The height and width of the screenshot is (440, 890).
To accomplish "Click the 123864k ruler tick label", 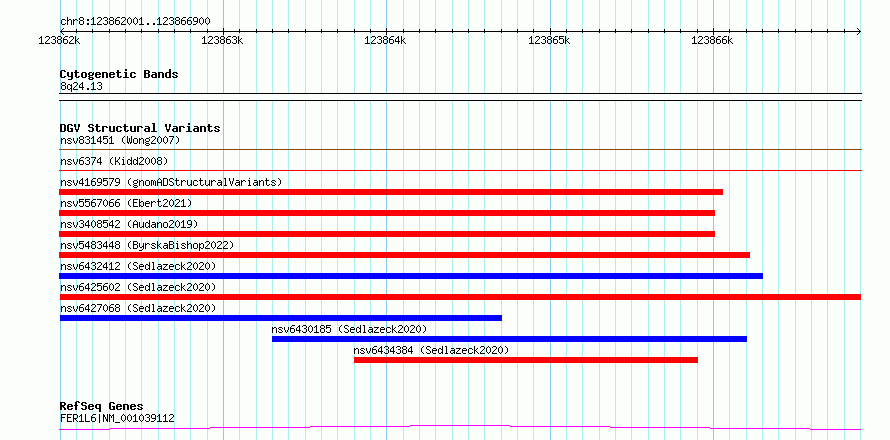I will (x=385, y=40).
